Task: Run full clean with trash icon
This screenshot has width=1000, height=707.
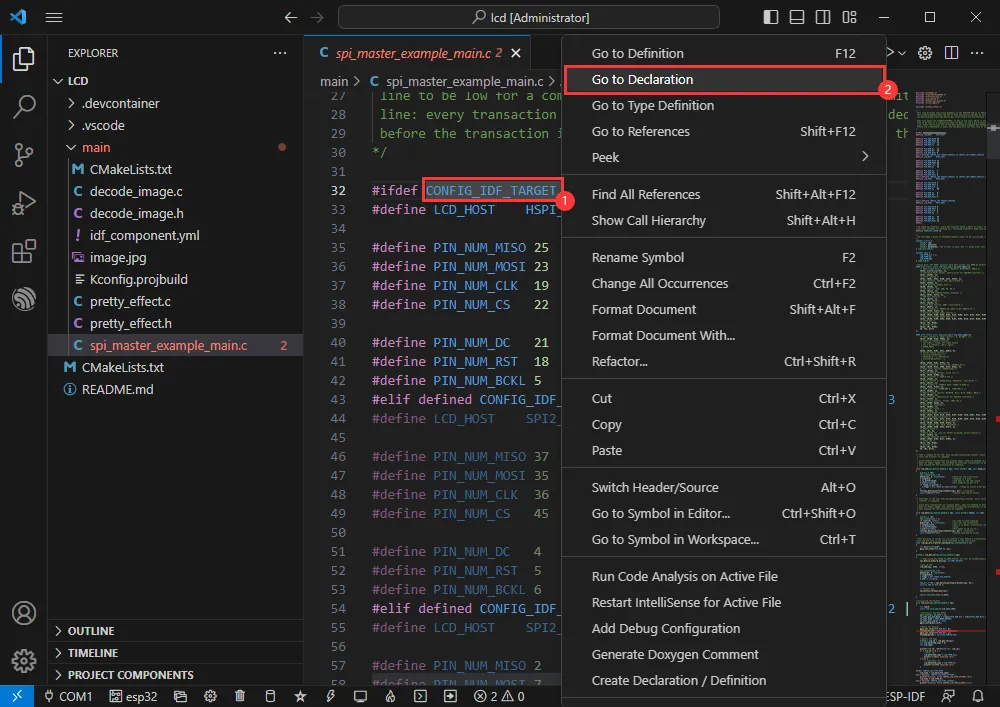Action: (239, 695)
